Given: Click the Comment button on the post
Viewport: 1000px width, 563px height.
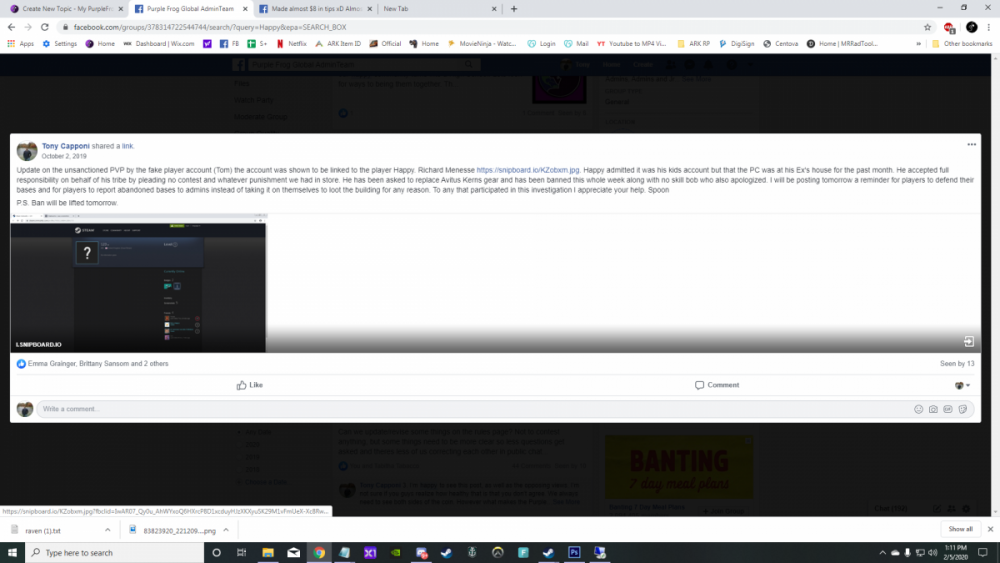Looking at the screenshot, I should 717,385.
